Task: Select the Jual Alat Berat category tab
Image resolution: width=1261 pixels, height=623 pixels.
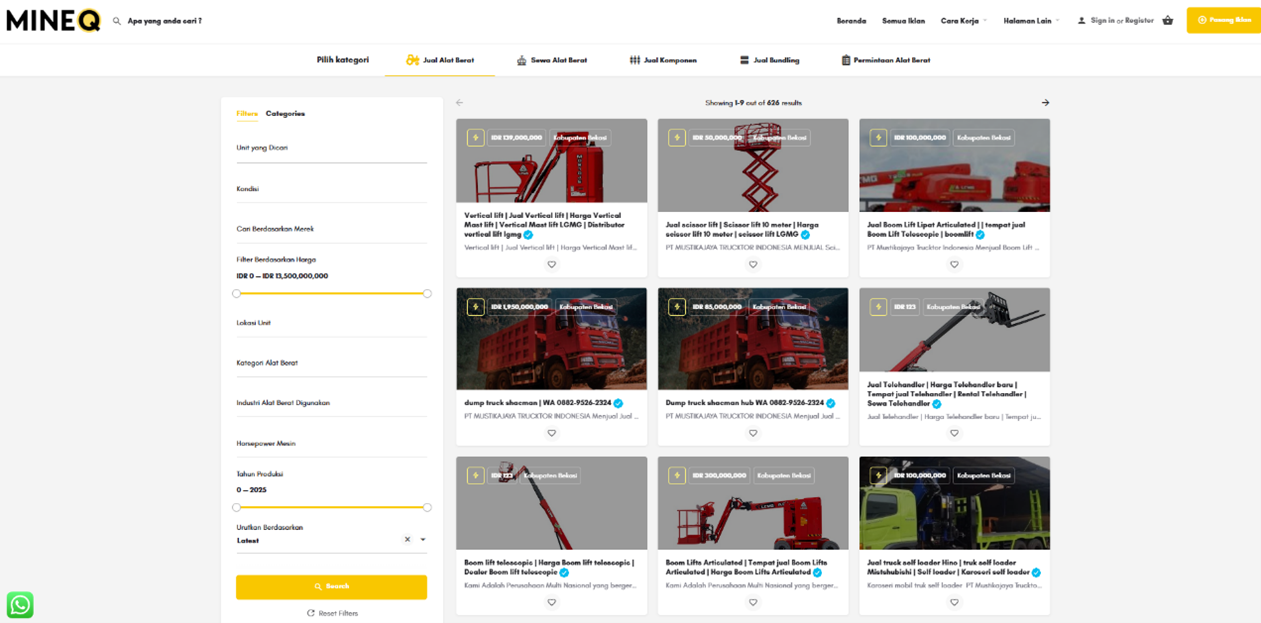Action: pos(440,60)
